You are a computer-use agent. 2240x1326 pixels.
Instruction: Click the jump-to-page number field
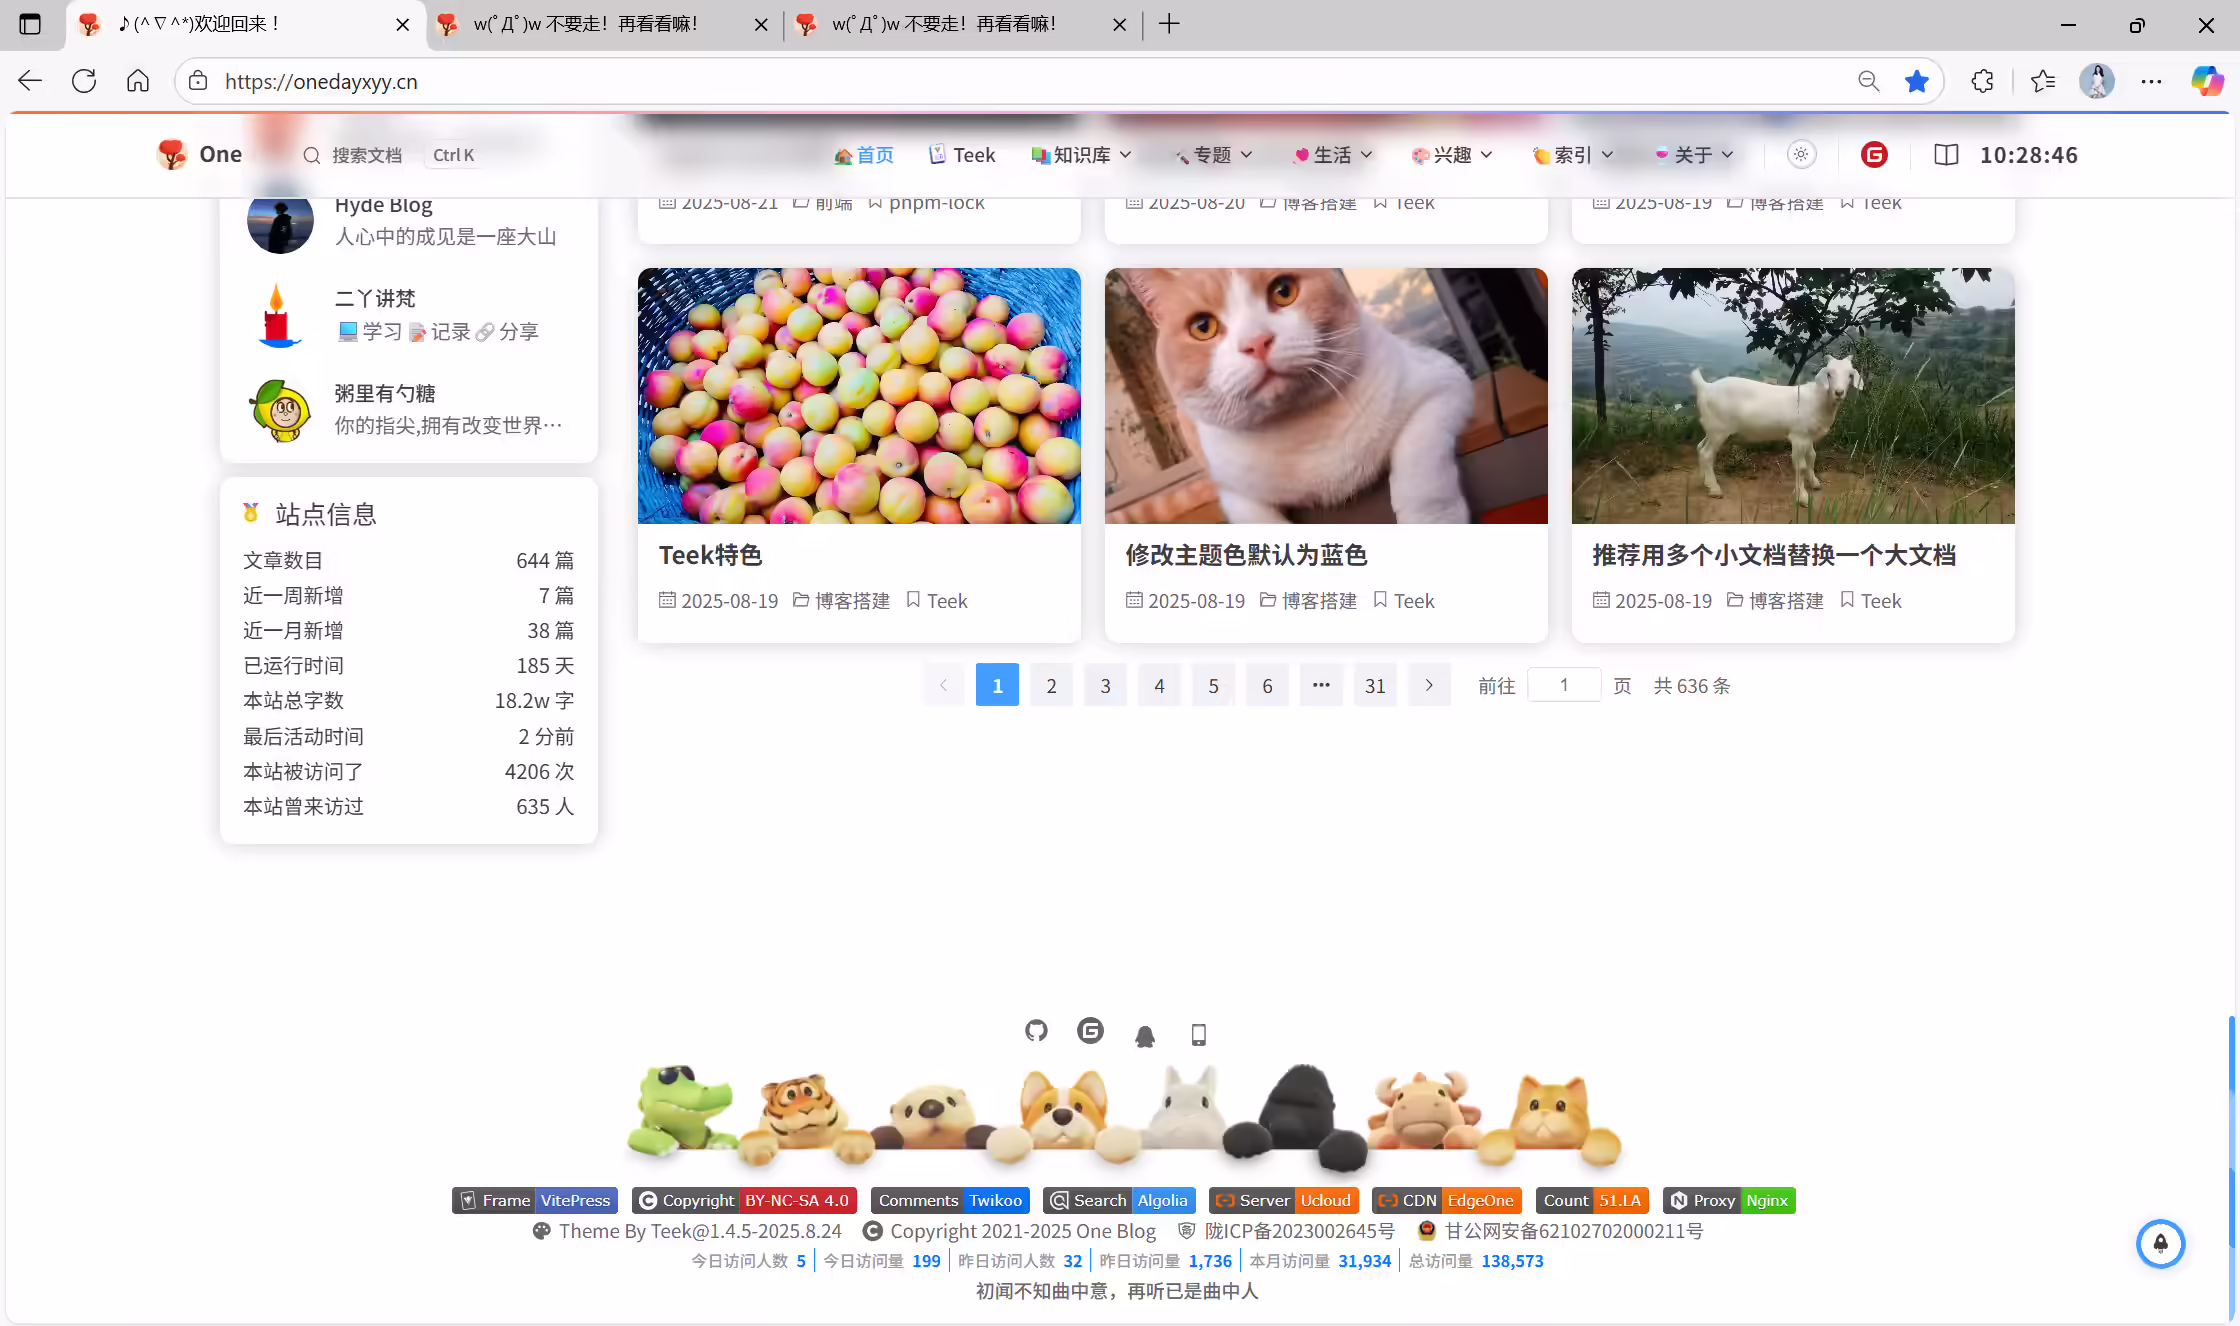tap(1564, 685)
